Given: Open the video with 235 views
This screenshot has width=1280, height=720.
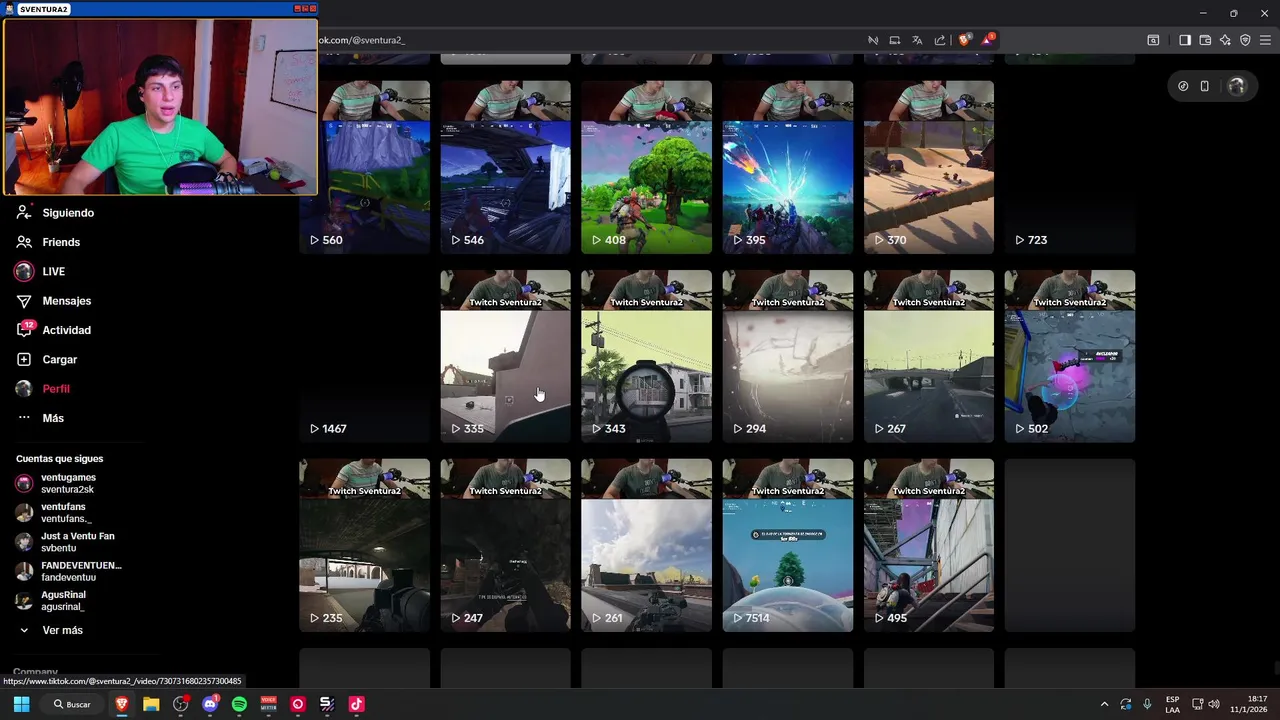Looking at the screenshot, I should [x=364, y=545].
